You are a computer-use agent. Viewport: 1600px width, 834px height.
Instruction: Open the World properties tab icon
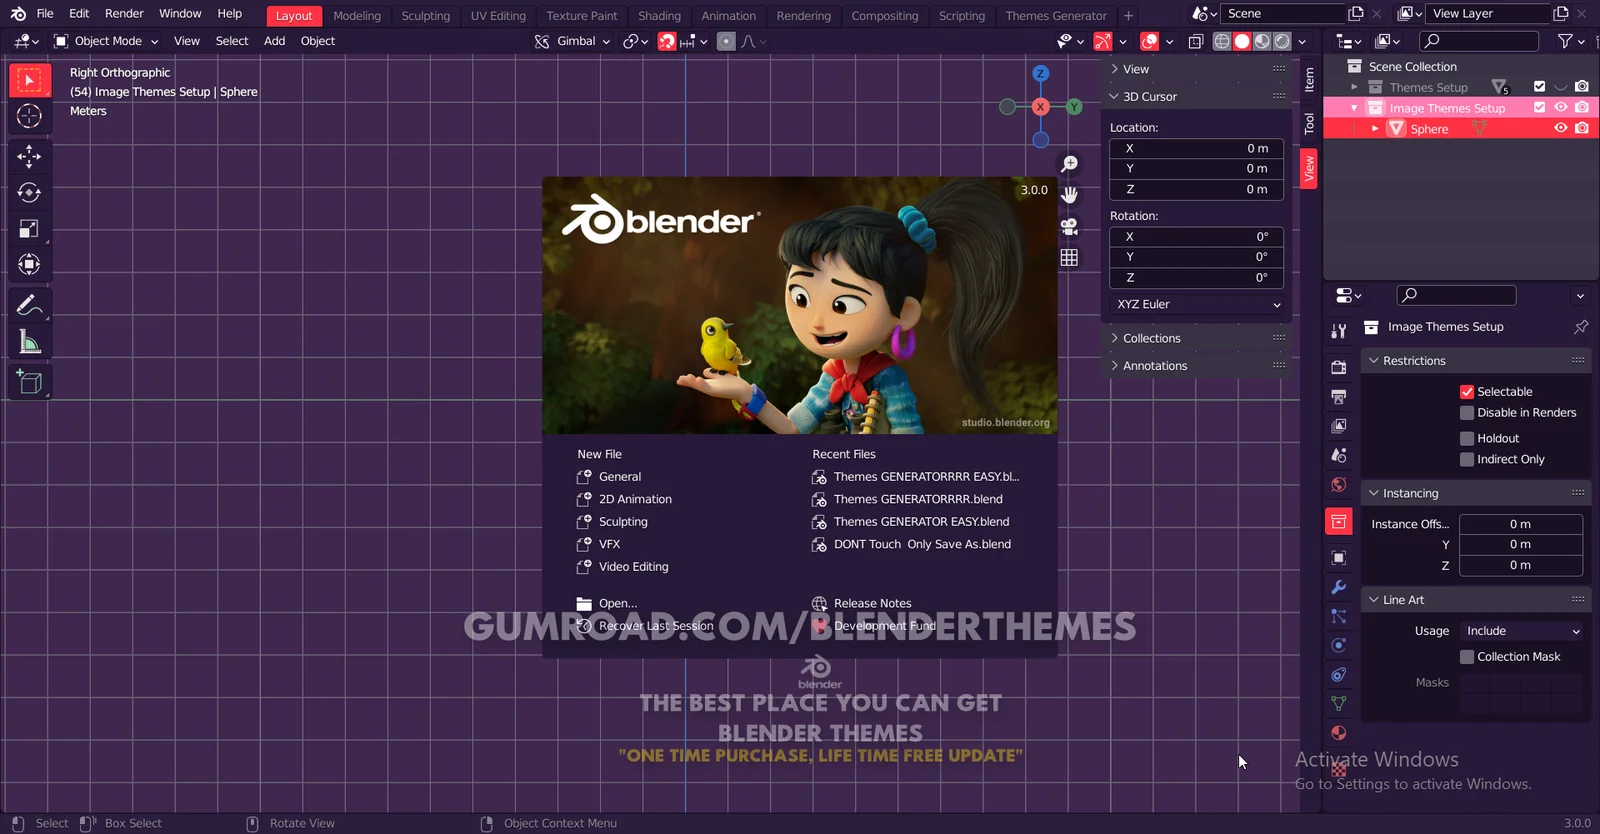click(x=1339, y=485)
